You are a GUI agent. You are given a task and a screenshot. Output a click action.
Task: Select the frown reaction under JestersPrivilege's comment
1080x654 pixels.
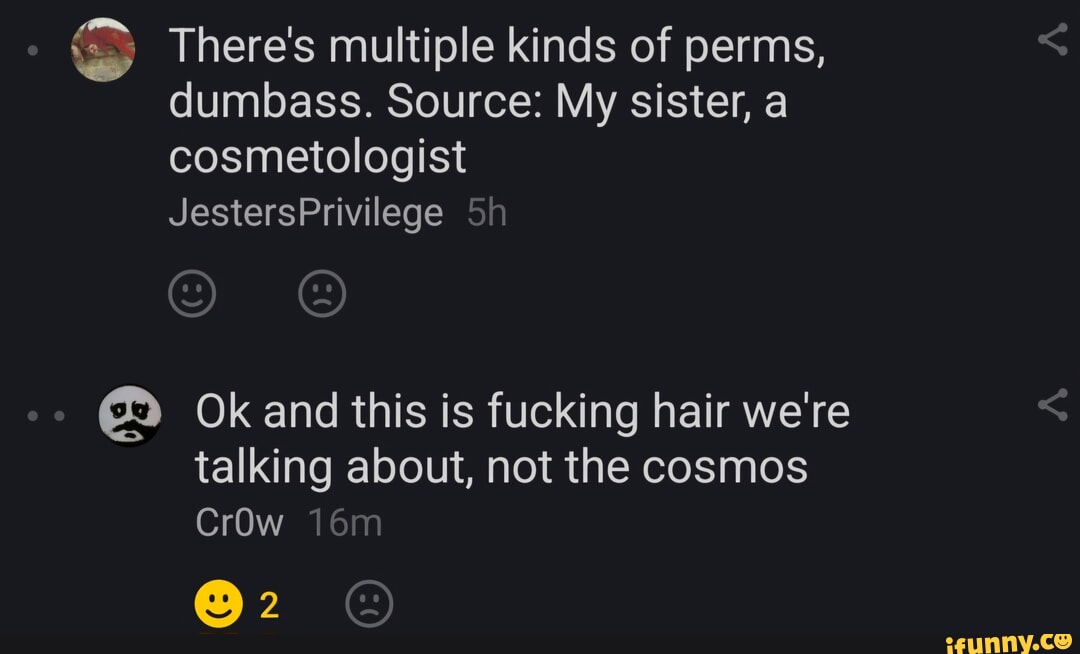(322, 294)
